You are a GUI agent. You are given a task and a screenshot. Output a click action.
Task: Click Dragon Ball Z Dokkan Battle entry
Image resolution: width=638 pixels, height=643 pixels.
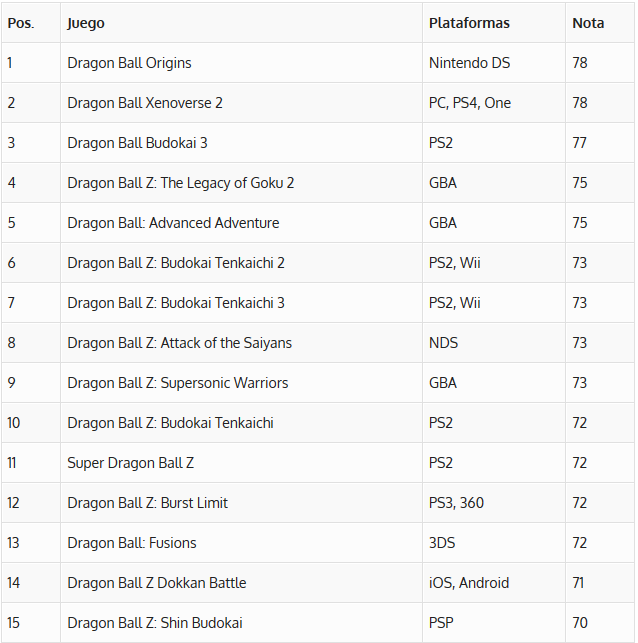click(x=156, y=583)
